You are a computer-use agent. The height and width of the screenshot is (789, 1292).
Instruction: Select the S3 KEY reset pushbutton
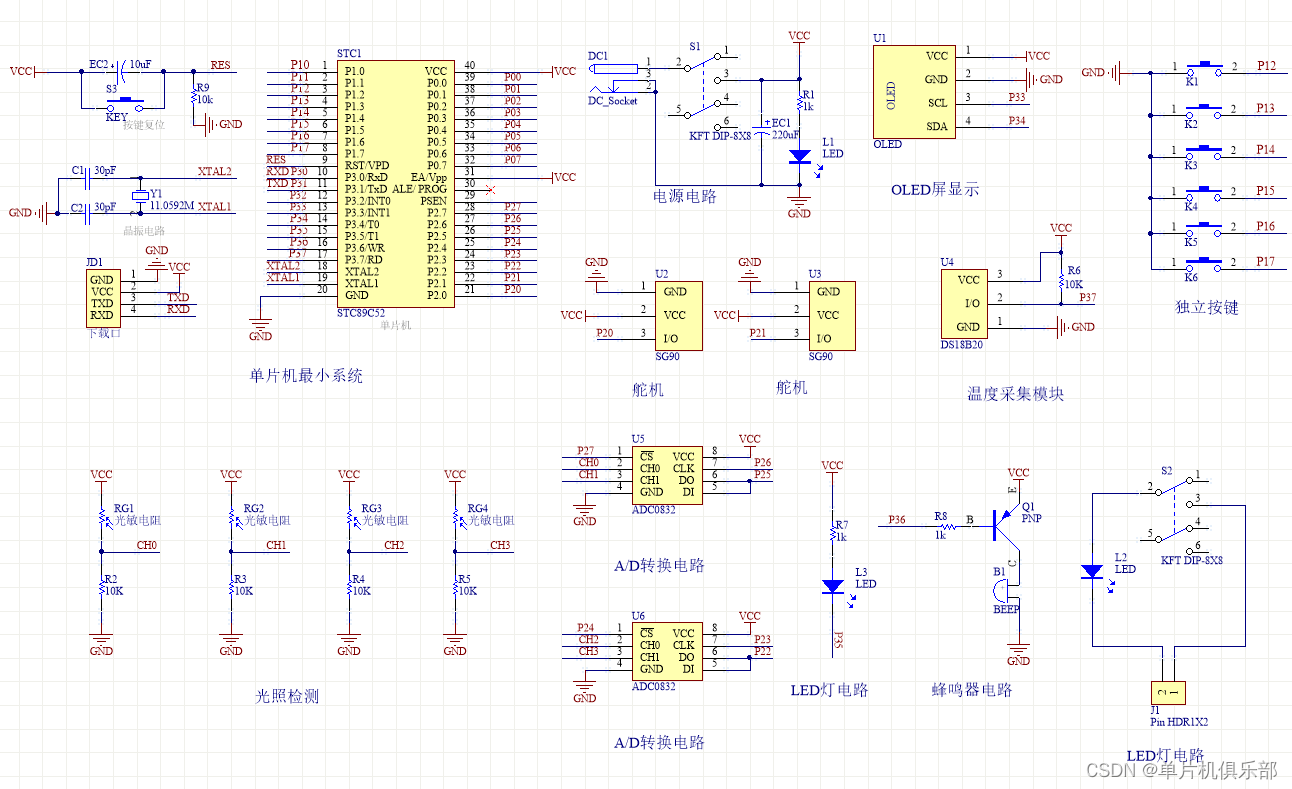tap(127, 103)
